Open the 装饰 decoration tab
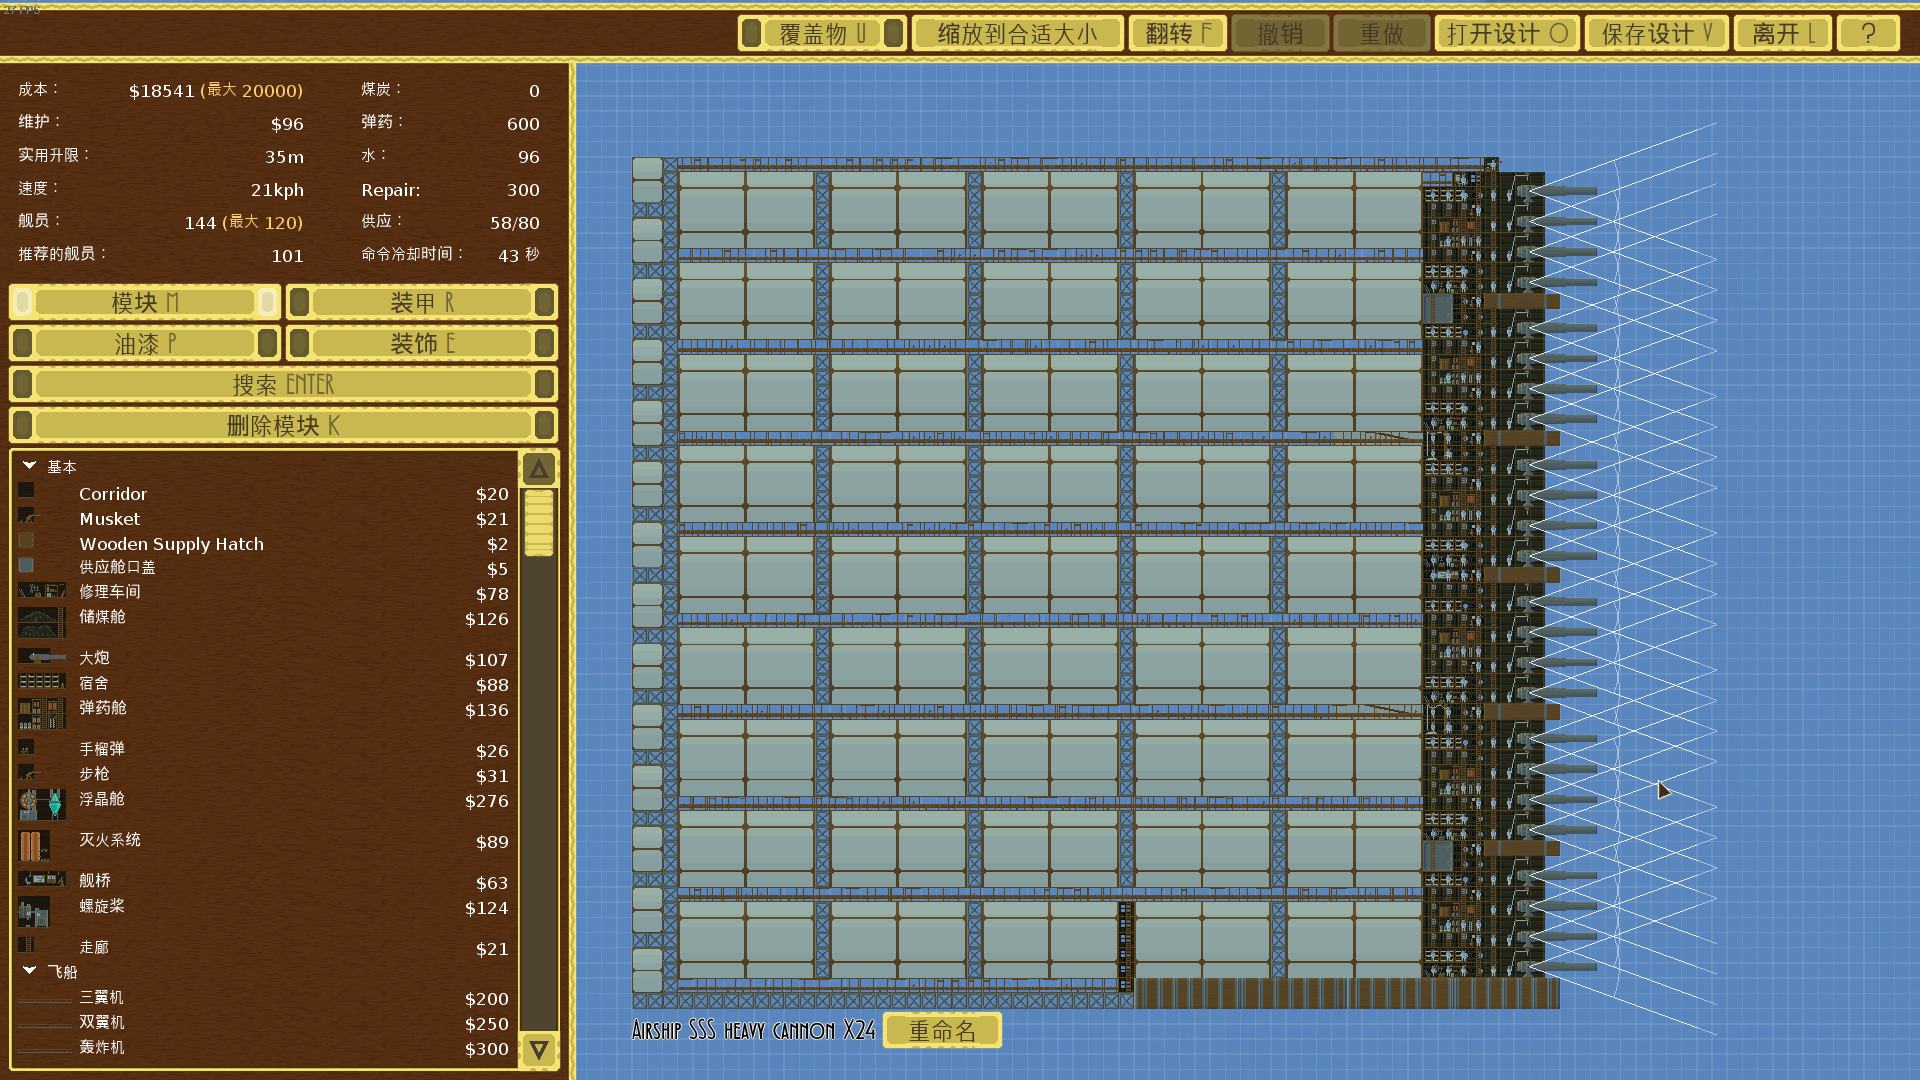 [421, 344]
